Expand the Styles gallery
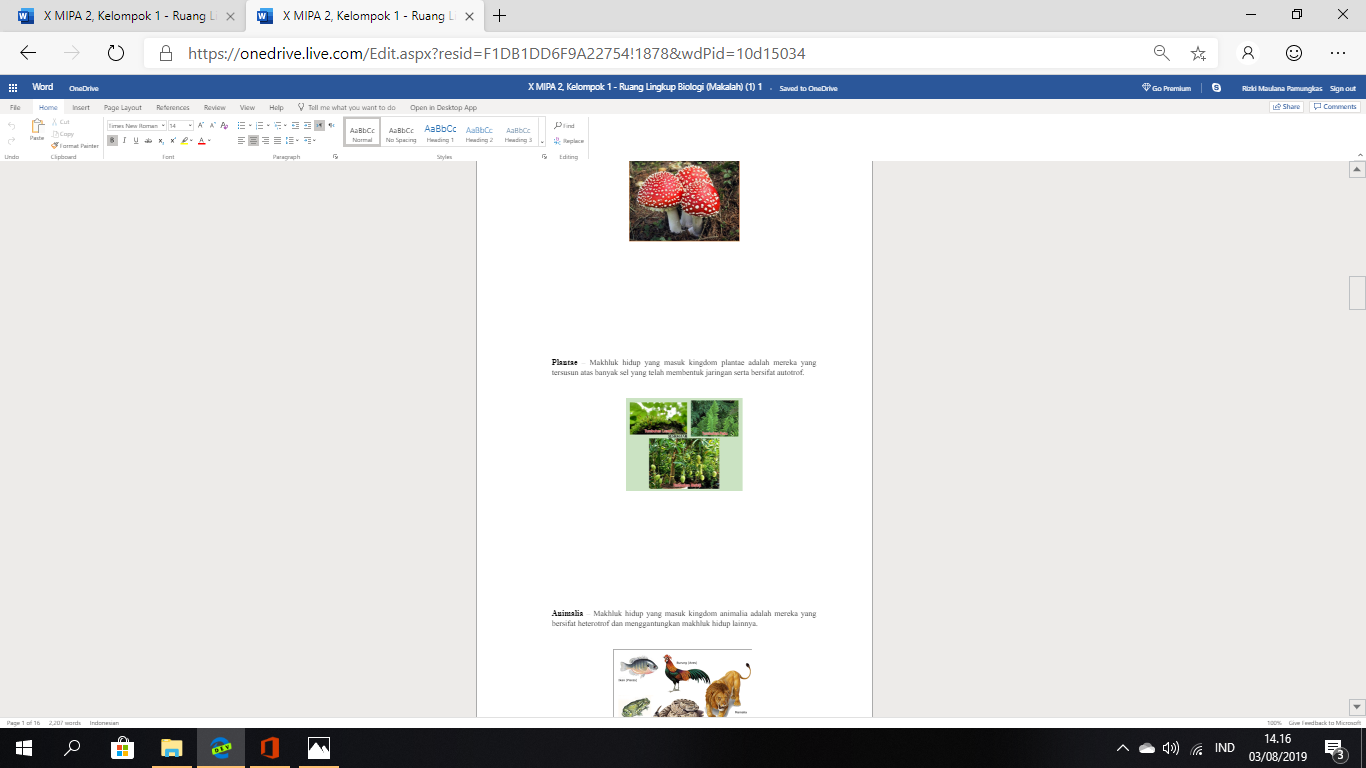 (543, 142)
